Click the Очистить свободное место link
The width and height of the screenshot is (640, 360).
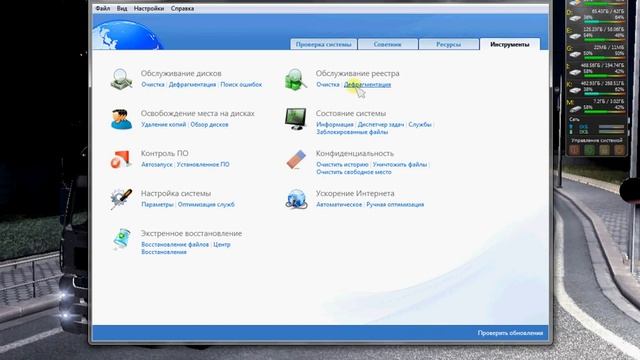353,172
